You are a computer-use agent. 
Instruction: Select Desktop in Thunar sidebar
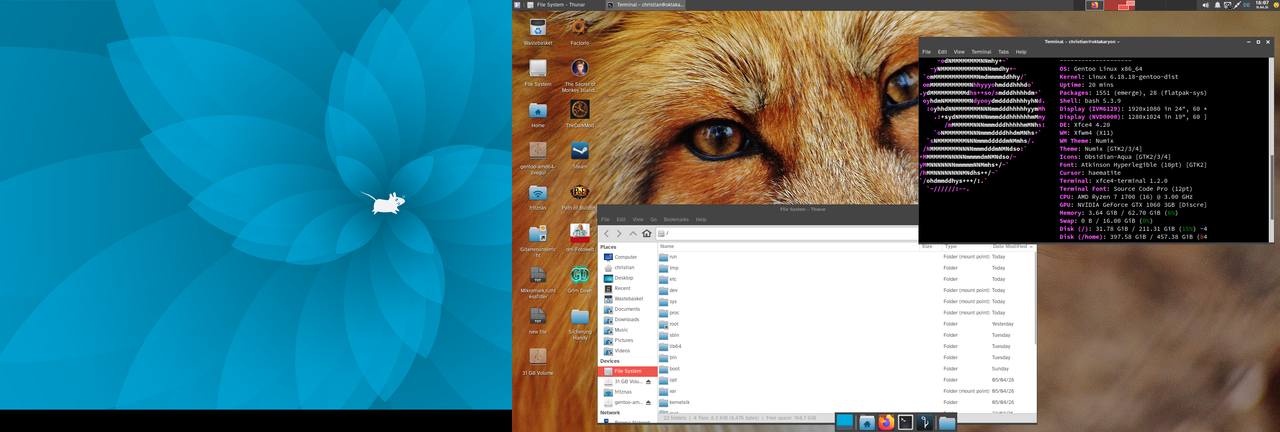(627, 278)
